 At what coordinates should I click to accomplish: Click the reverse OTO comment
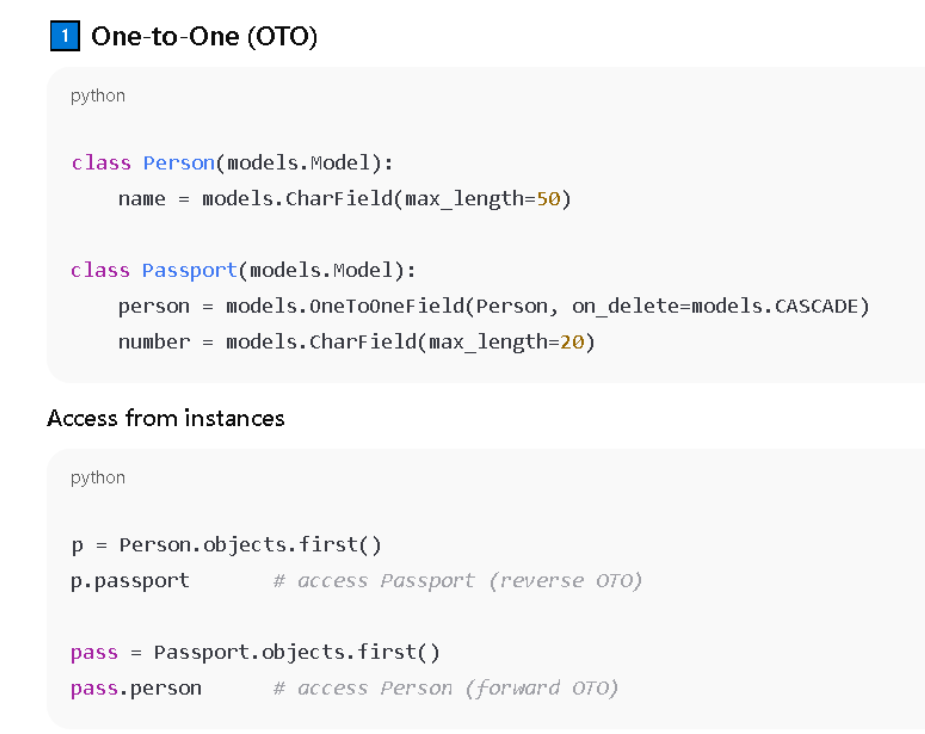click(457, 581)
